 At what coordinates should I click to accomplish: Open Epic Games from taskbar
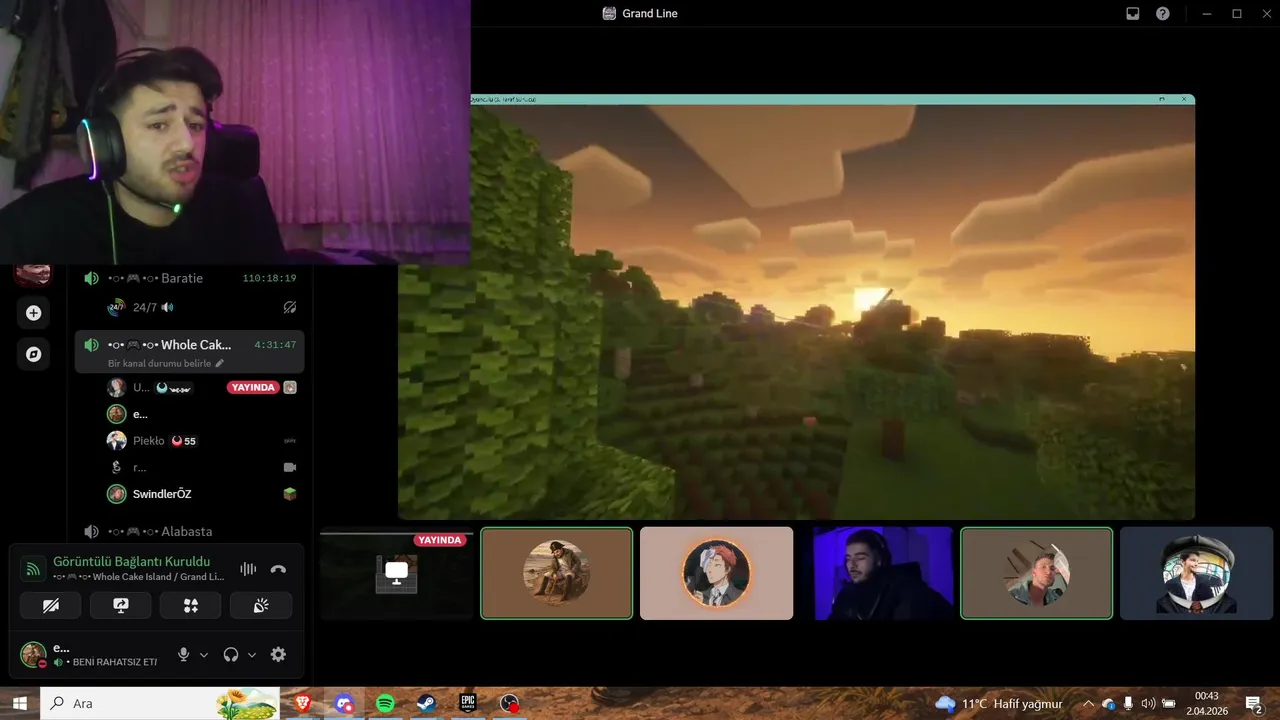pos(467,703)
